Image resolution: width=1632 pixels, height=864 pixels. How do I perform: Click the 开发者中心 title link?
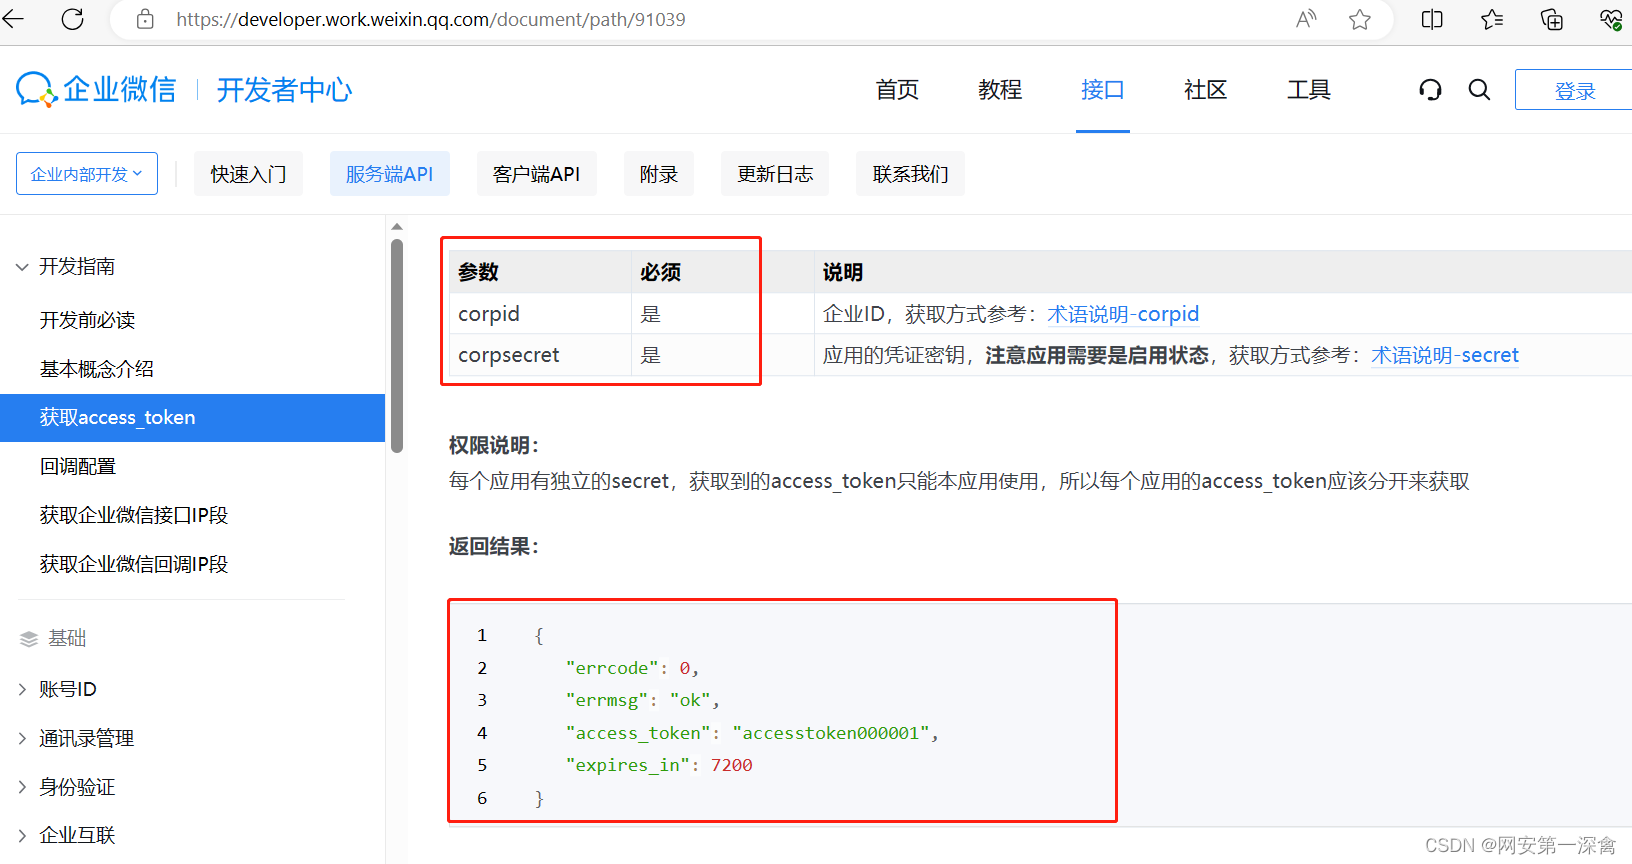(x=285, y=90)
